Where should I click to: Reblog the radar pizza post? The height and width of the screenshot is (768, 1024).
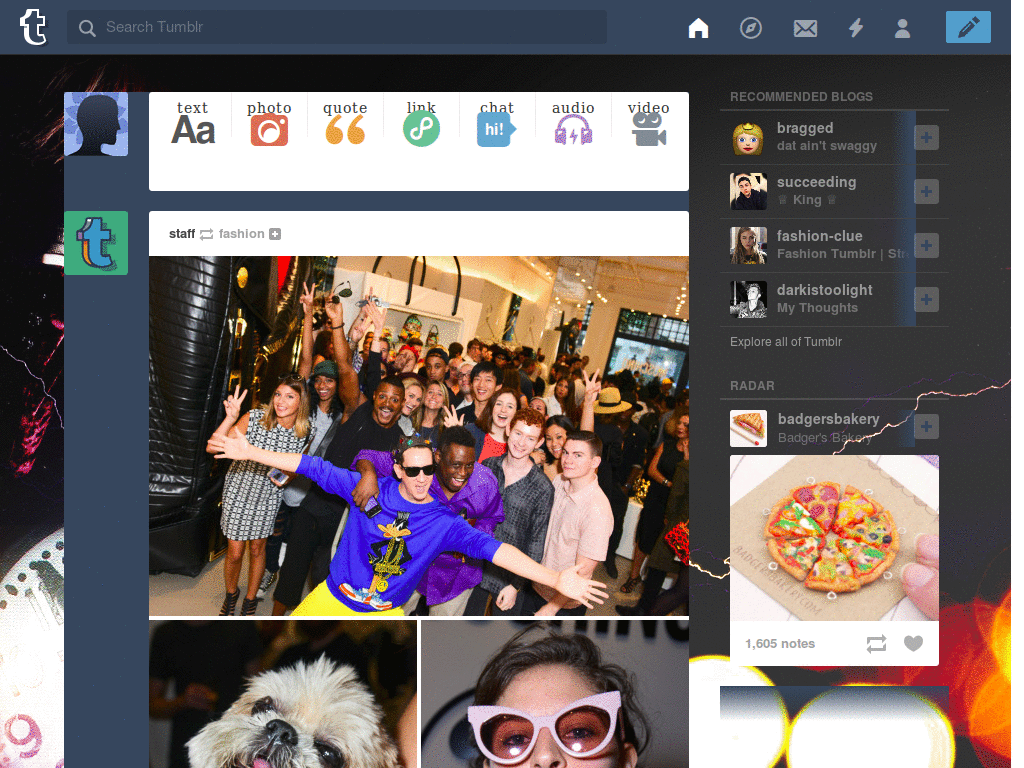point(876,644)
